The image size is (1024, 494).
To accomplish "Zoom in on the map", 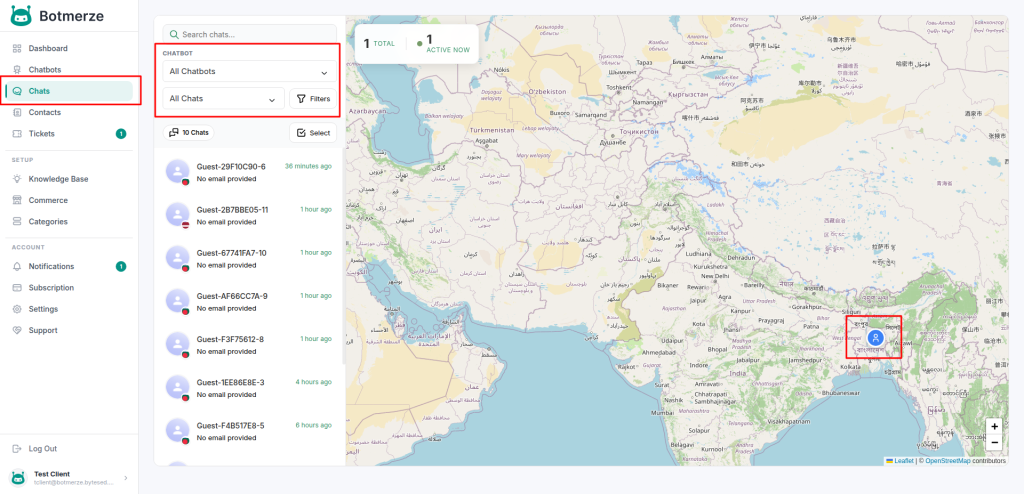I will coord(994,426).
